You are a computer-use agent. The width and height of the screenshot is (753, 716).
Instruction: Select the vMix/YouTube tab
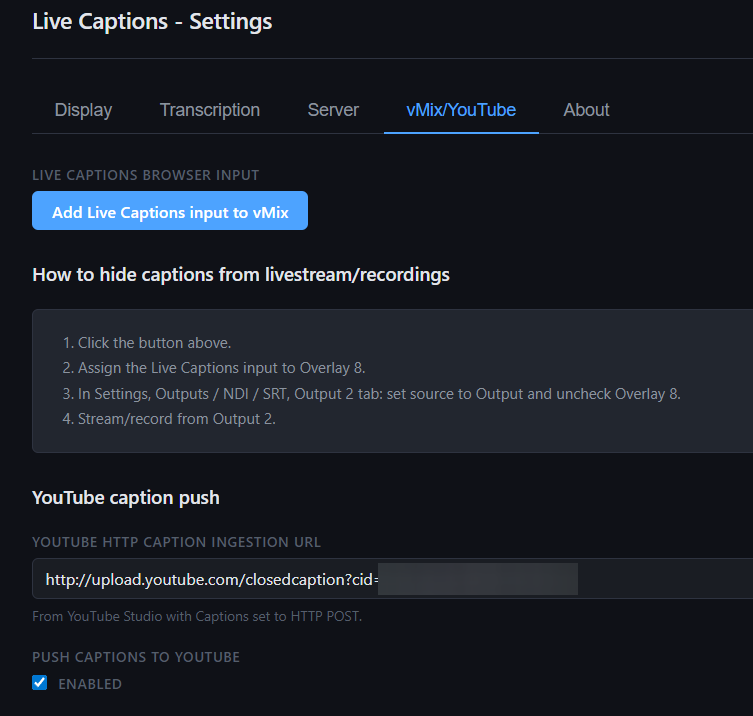[461, 110]
